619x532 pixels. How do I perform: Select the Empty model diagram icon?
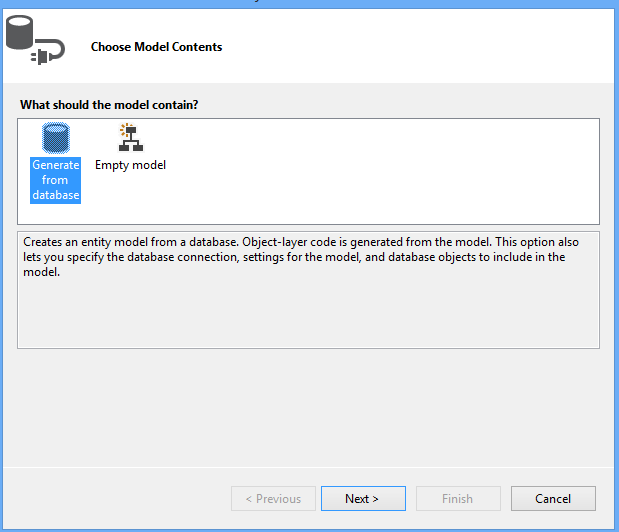130,138
